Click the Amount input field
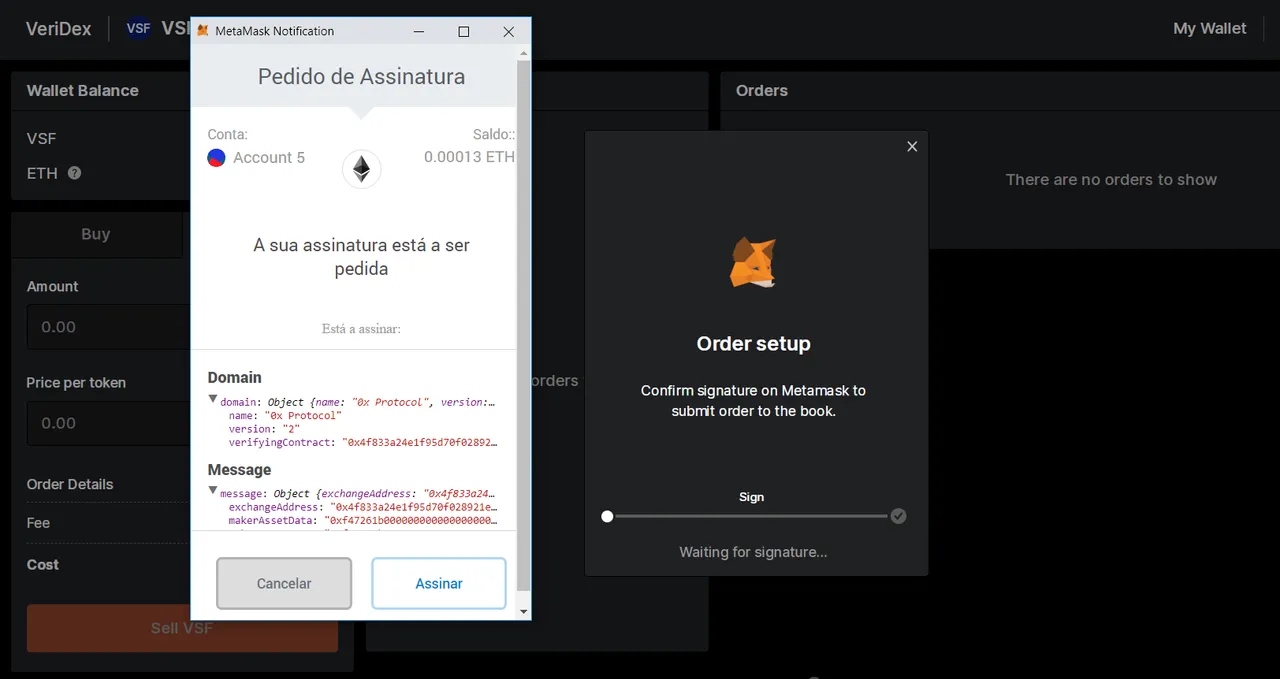The image size is (1280, 679). click(110, 327)
